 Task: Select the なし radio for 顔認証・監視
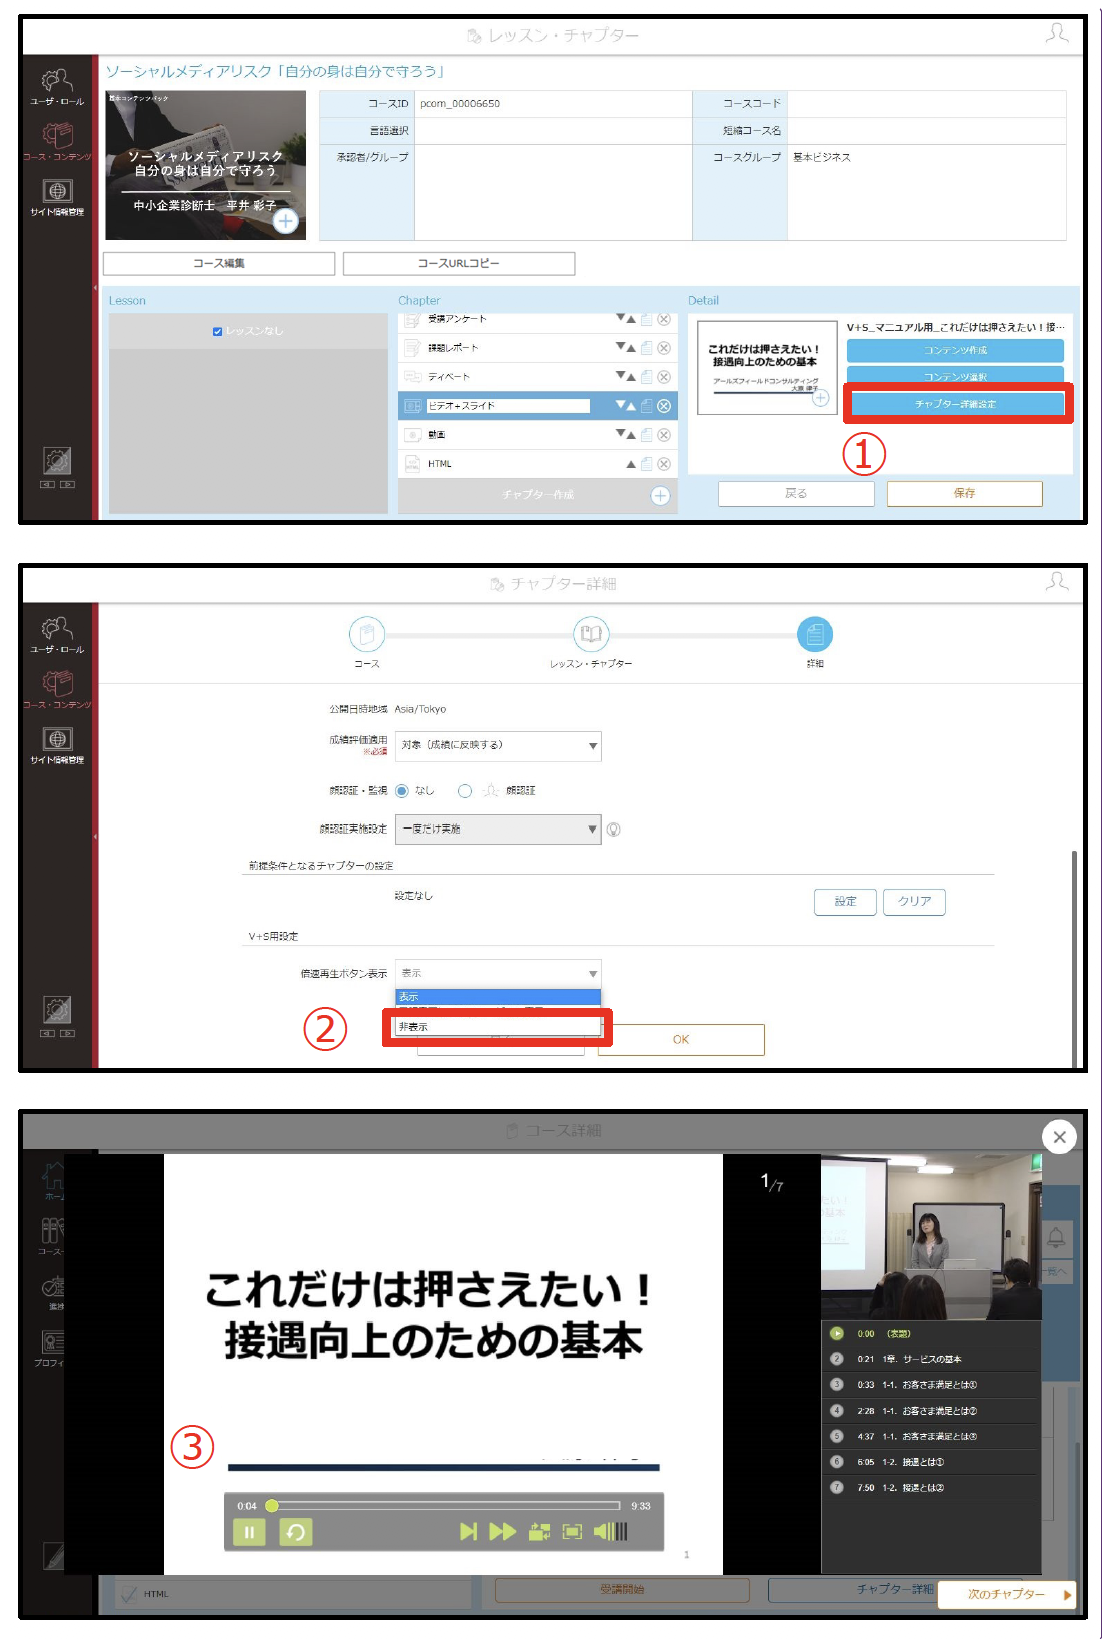[x=402, y=791]
